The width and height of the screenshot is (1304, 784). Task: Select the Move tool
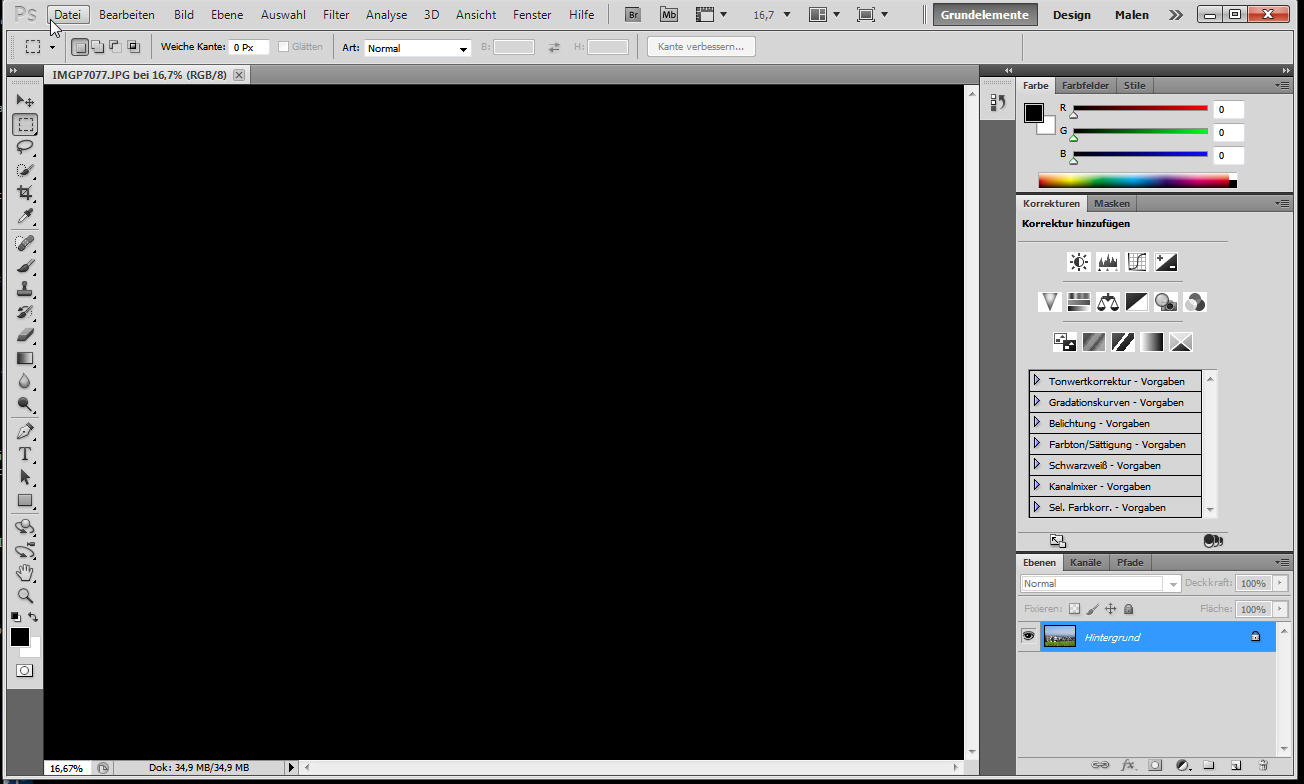pyautogui.click(x=25, y=101)
